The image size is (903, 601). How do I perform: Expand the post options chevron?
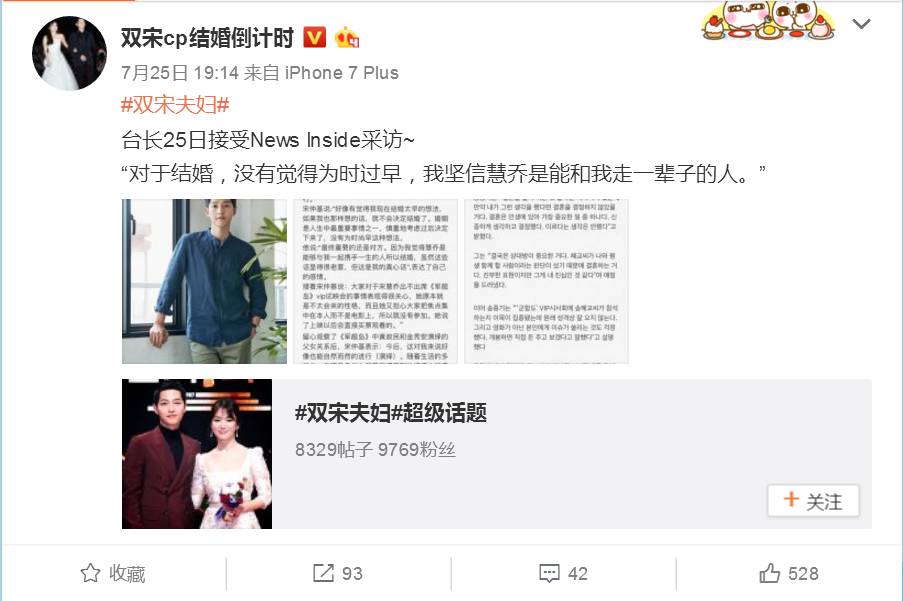tap(862, 24)
